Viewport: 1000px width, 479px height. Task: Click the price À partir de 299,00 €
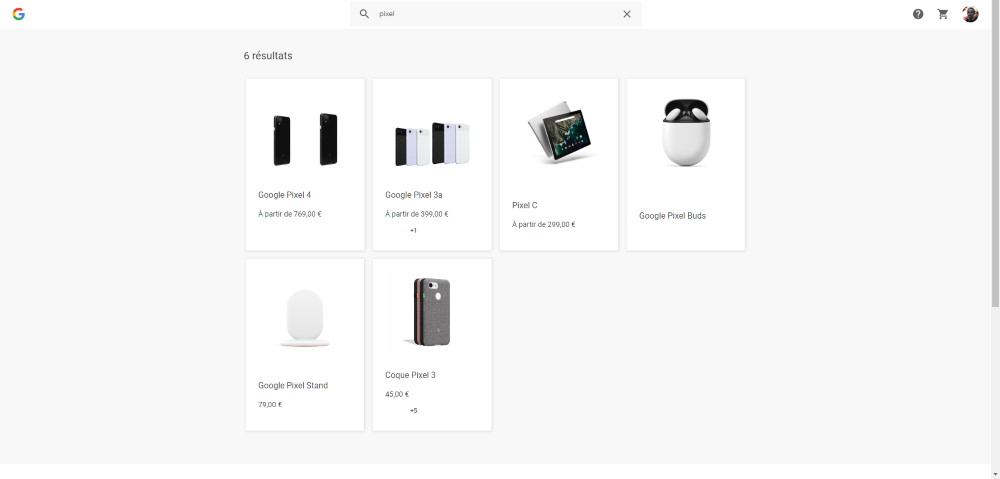click(543, 225)
